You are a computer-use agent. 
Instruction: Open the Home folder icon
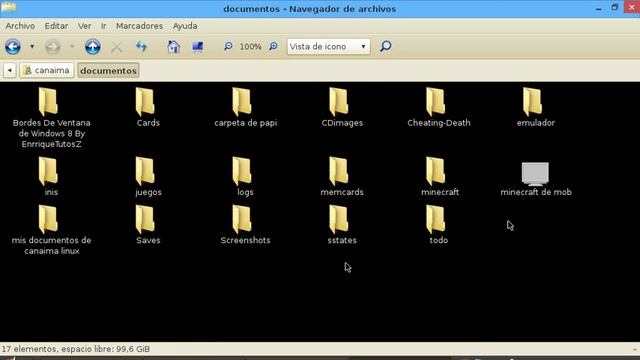pyautogui.click(x=173, y=47)
